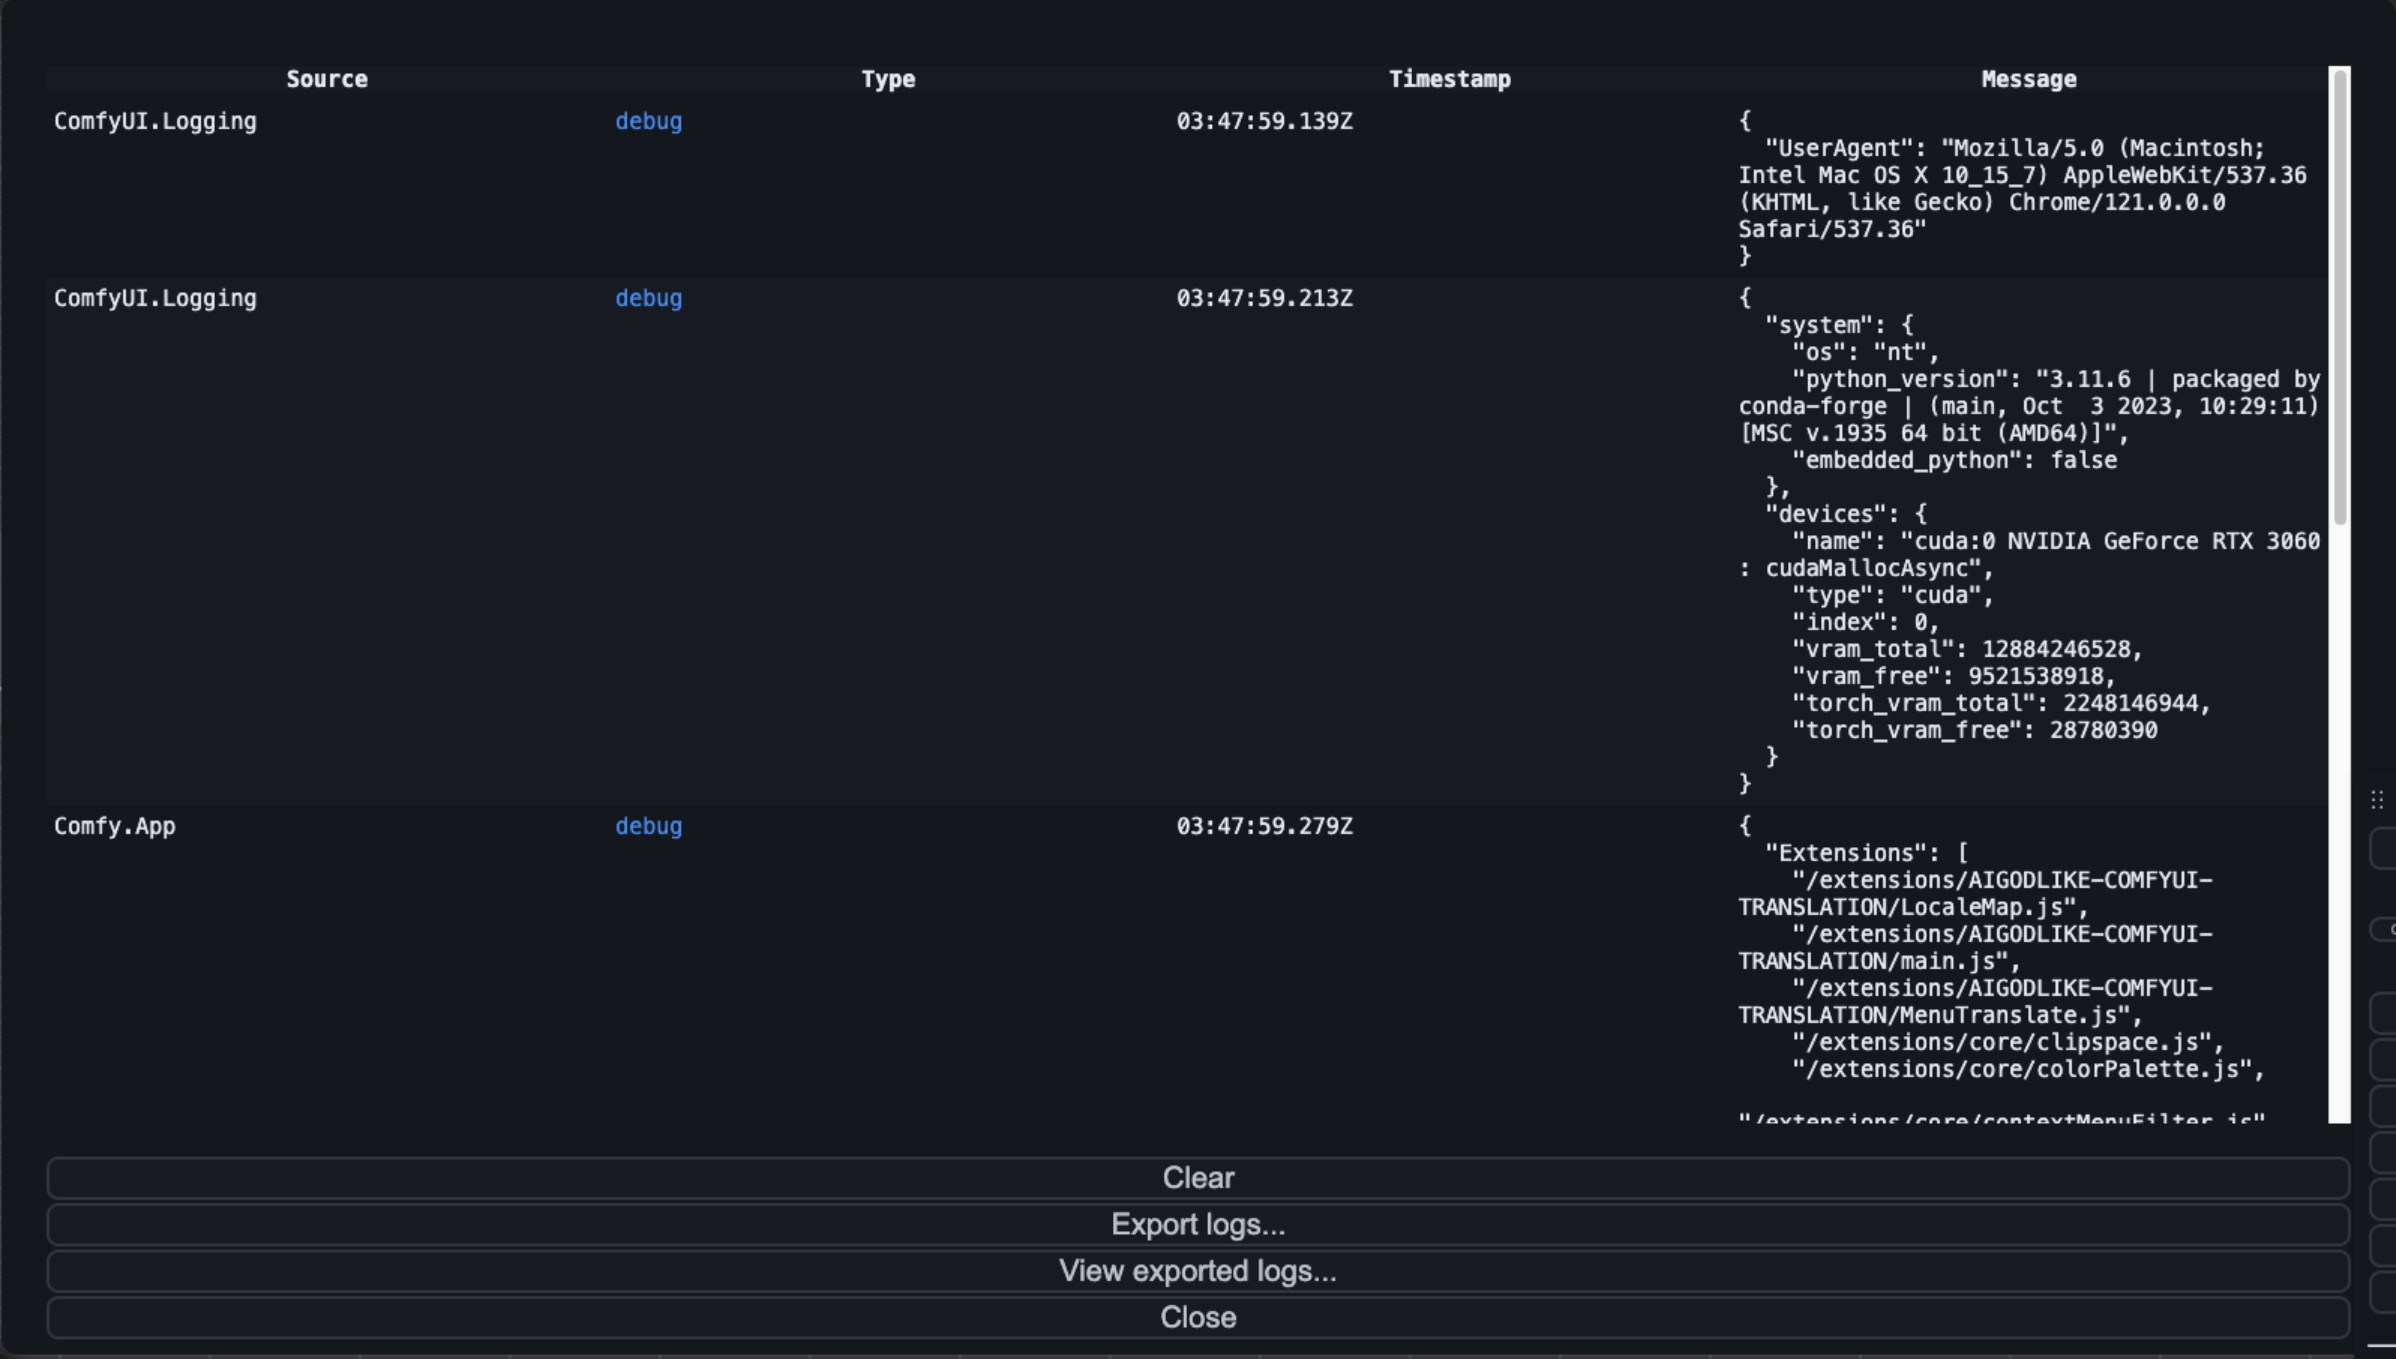Click the "os": "nt" line
The image size is (2396, 1359).
tap(1865, 352)
